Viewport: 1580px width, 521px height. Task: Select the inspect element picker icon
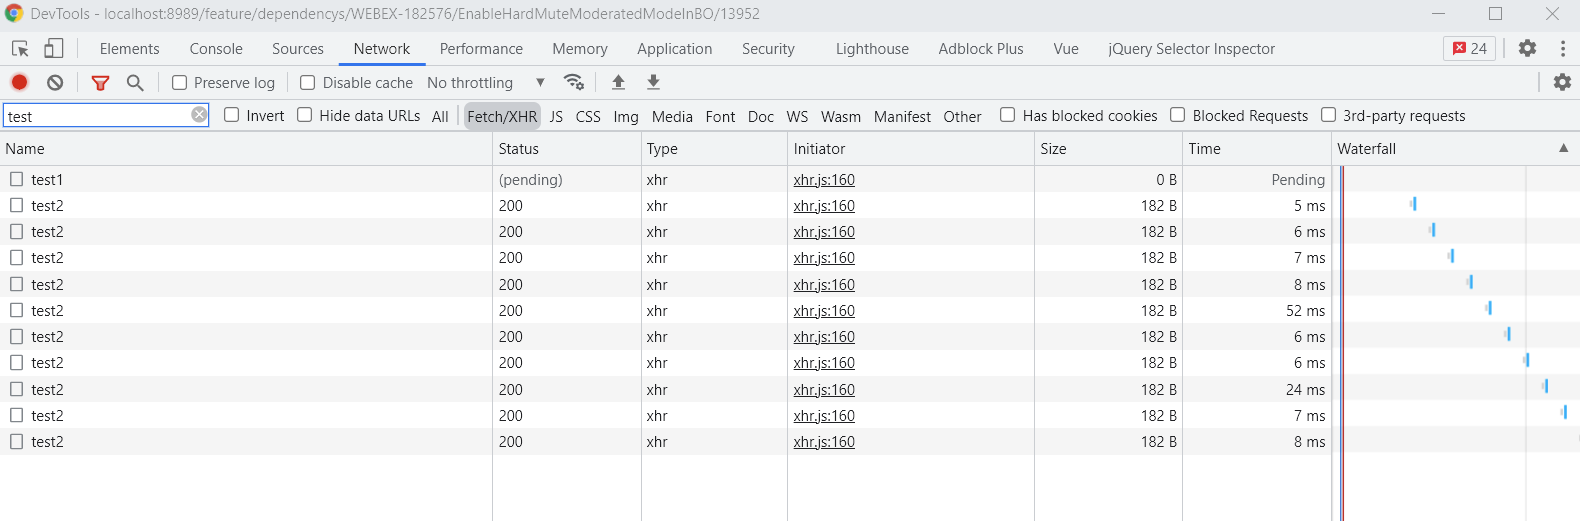pos(20,48)
